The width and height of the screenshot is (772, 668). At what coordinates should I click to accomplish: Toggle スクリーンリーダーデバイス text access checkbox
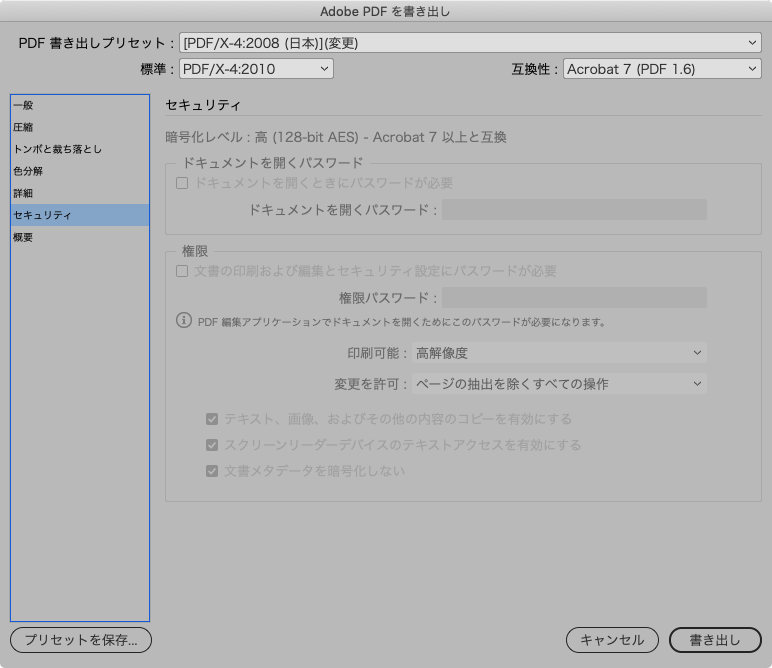212,445
